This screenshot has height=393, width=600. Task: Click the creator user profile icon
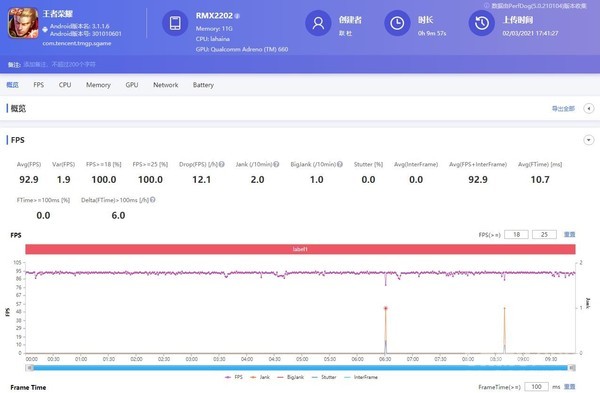click(x=318, y=23)
